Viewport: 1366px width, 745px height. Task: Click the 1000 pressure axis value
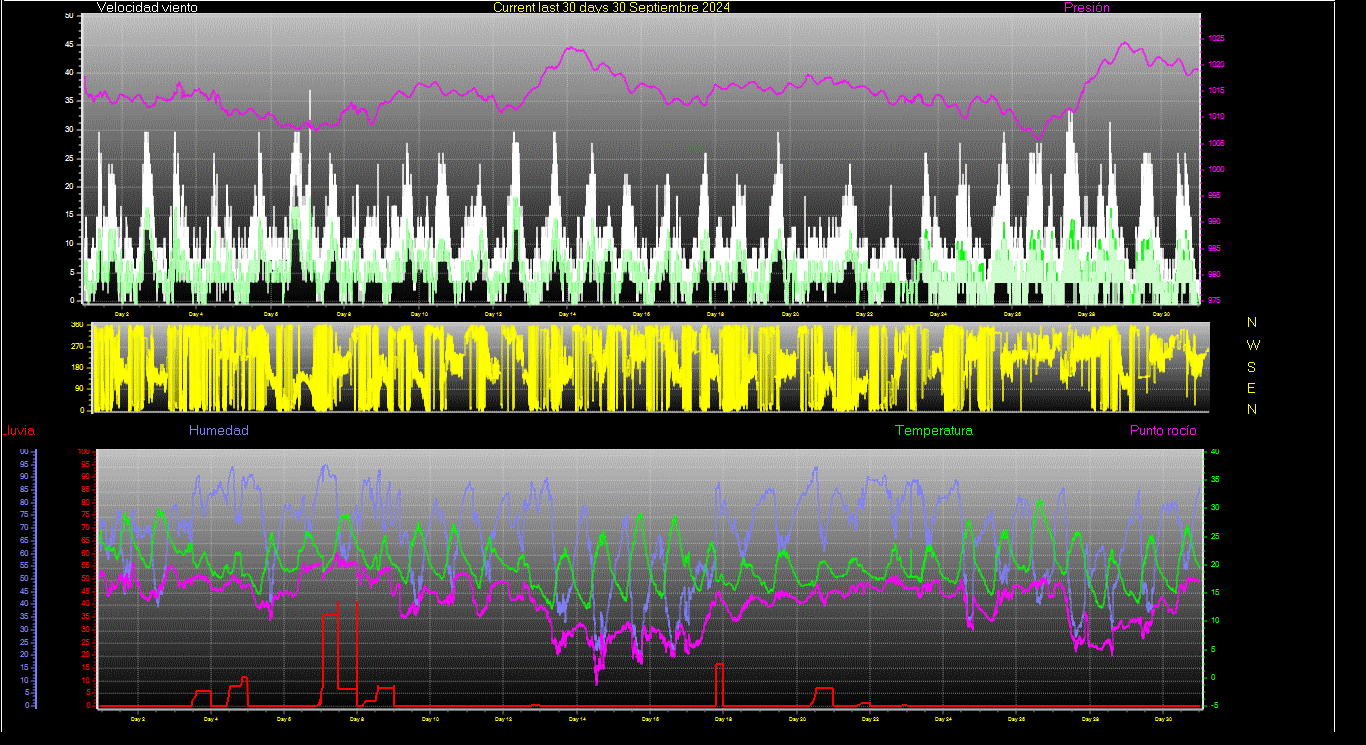click(x=1216, y=169)
